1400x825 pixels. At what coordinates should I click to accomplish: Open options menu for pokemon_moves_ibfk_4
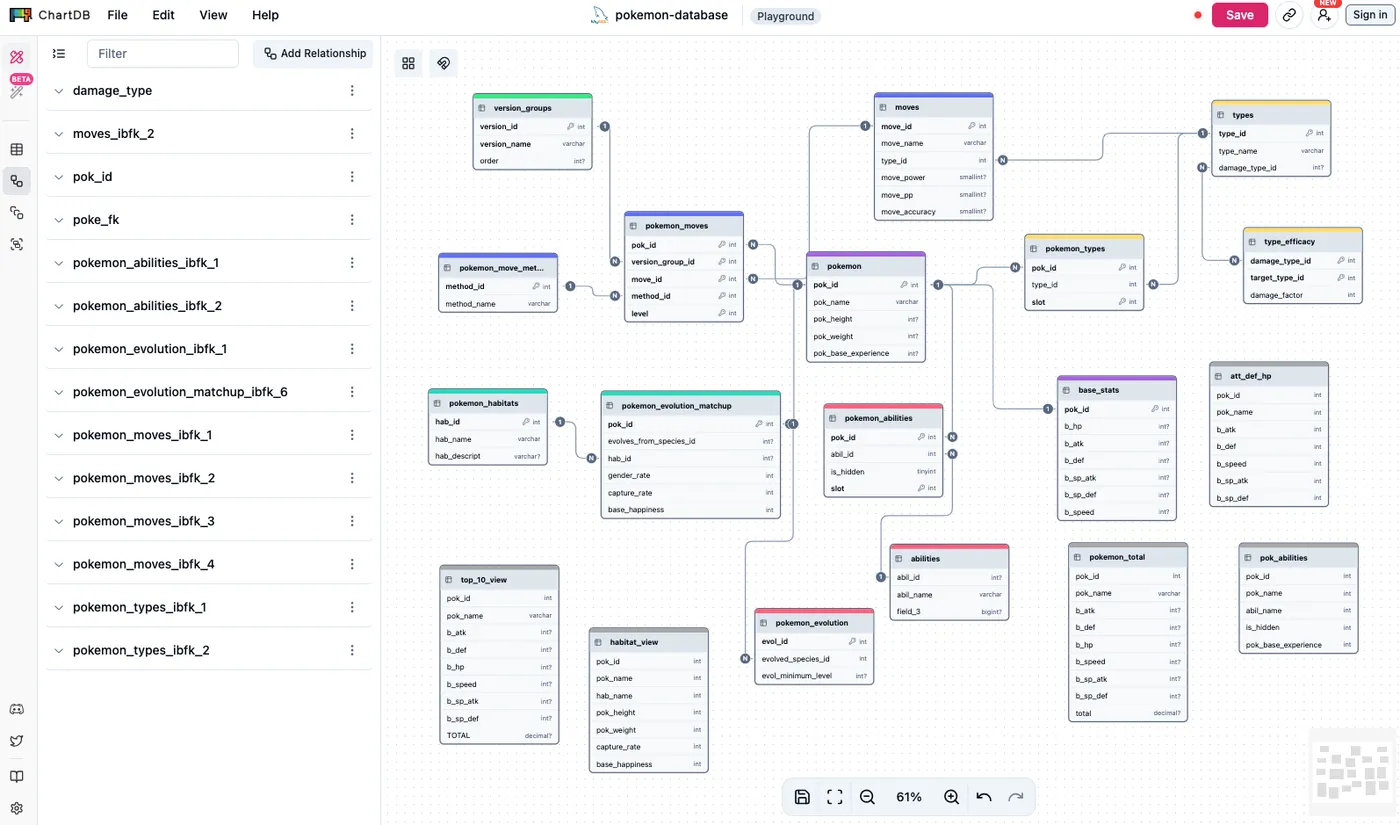pyautogui.click(x=352, y=564)
